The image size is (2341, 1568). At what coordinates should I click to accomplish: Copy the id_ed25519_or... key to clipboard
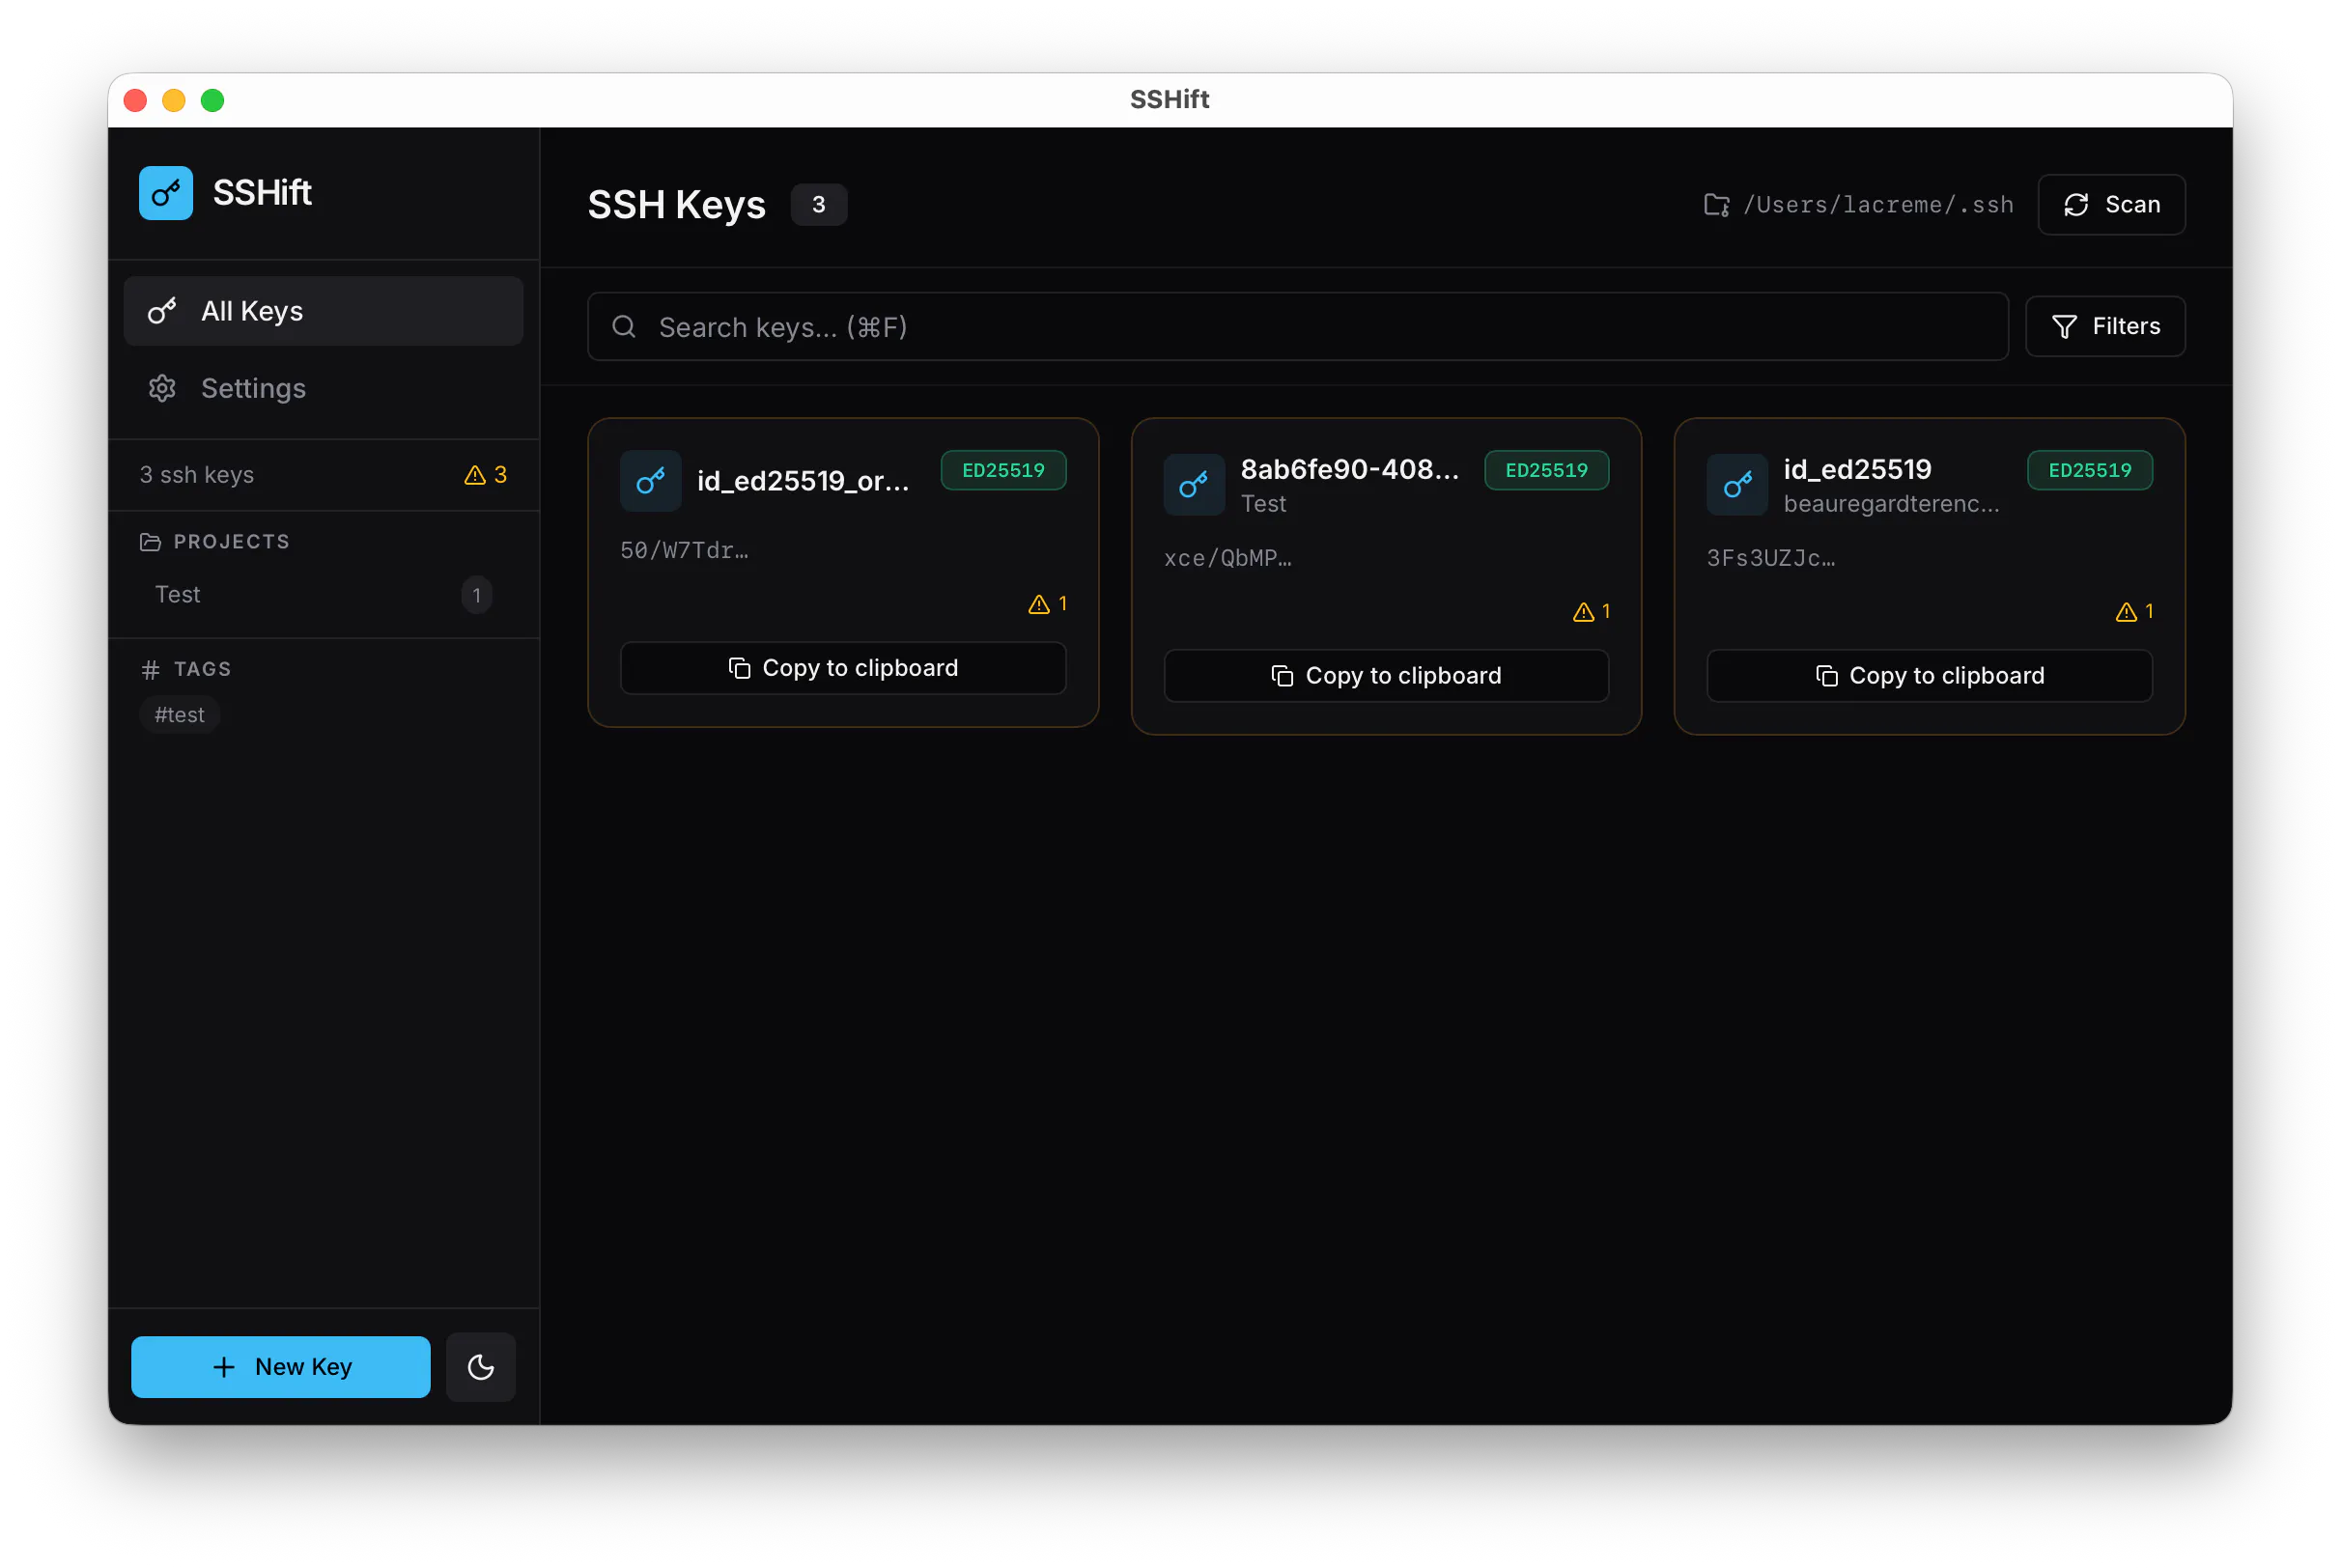click(843, 668)
